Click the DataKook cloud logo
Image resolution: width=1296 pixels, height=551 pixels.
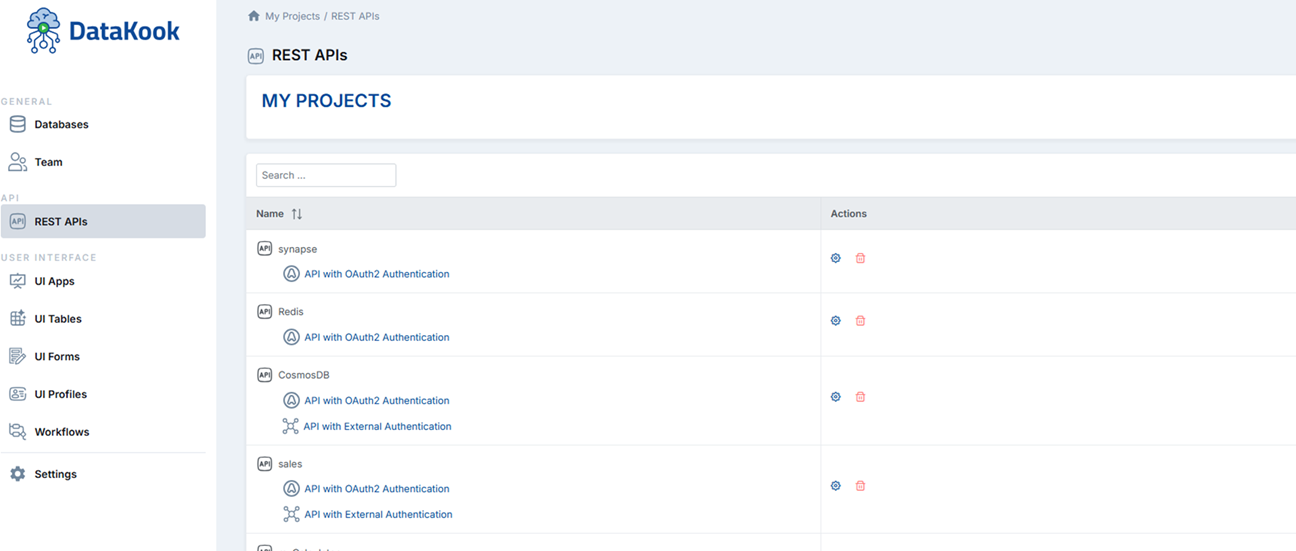[44, 30]
